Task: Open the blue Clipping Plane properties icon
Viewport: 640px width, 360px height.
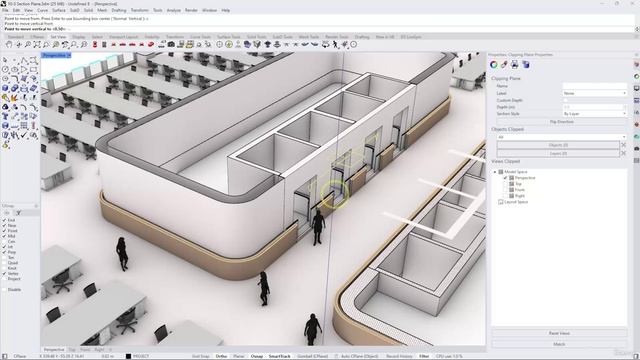Action: (x=526, y=64)
